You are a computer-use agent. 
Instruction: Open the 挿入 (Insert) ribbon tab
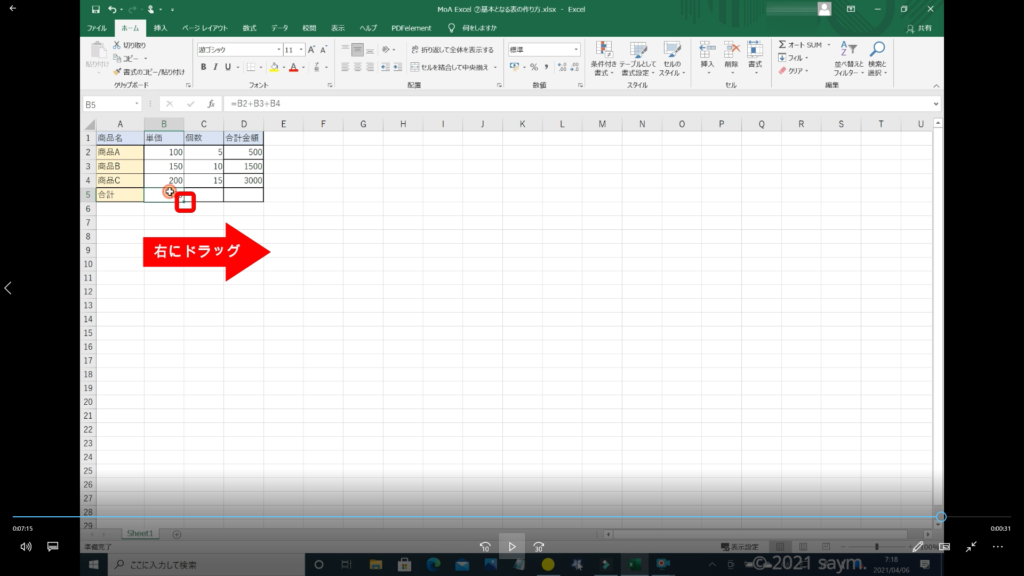tap(160, 28)
